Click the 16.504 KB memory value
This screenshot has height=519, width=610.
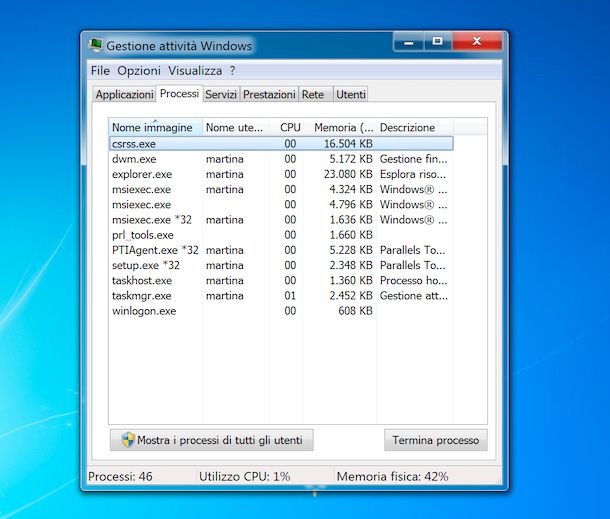(348, 144)
